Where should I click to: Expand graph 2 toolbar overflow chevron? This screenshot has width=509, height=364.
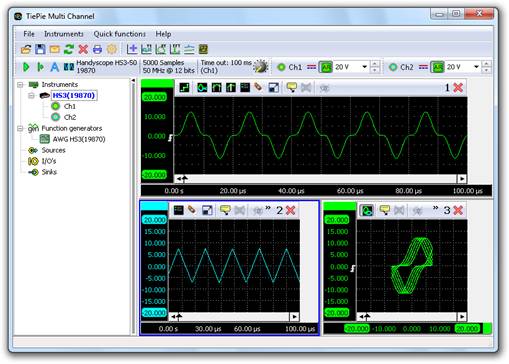[x=268, y=209]
